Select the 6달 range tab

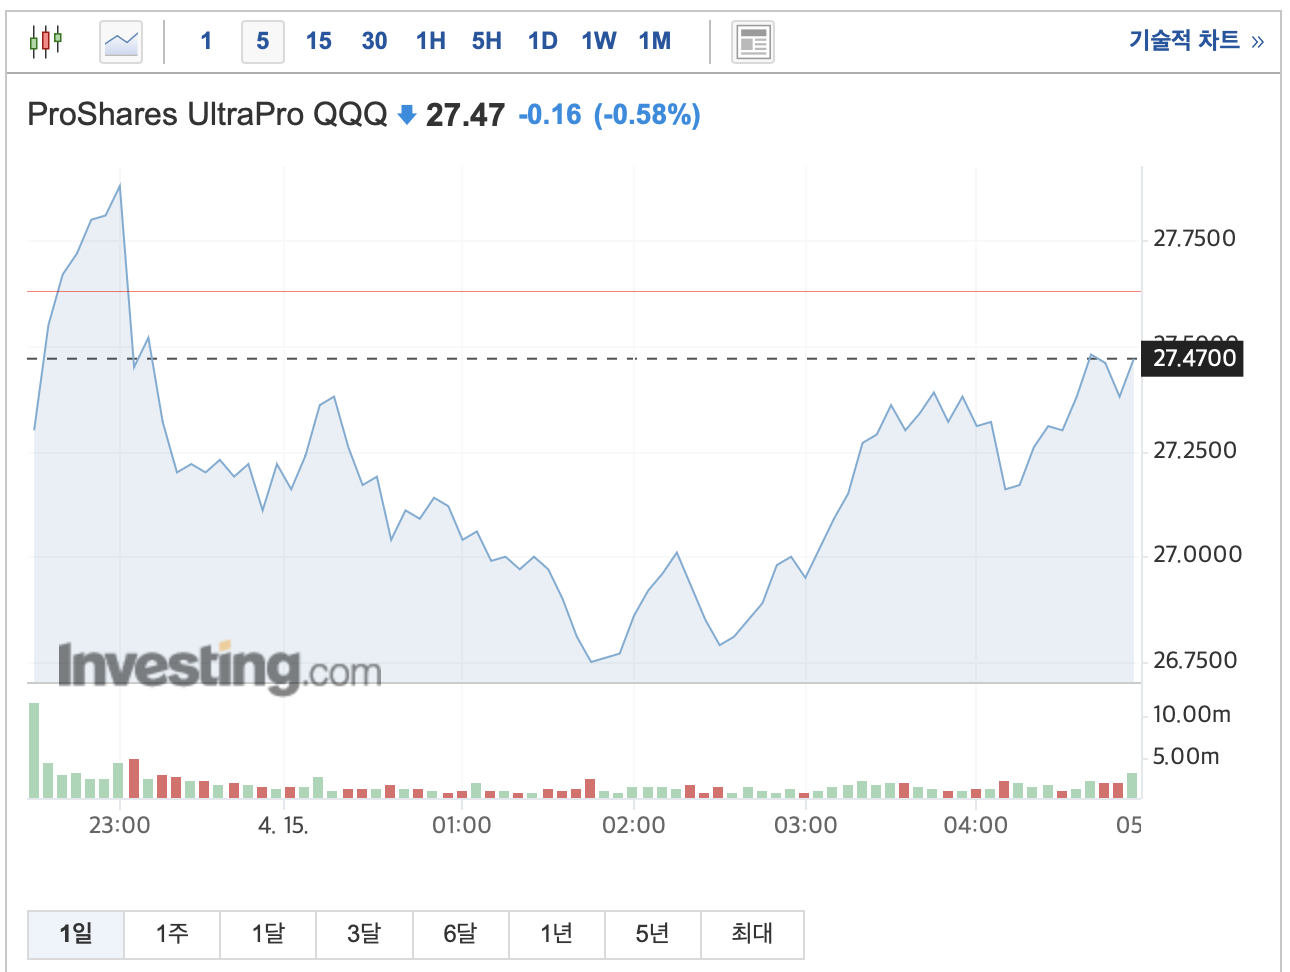click(460, 934)
